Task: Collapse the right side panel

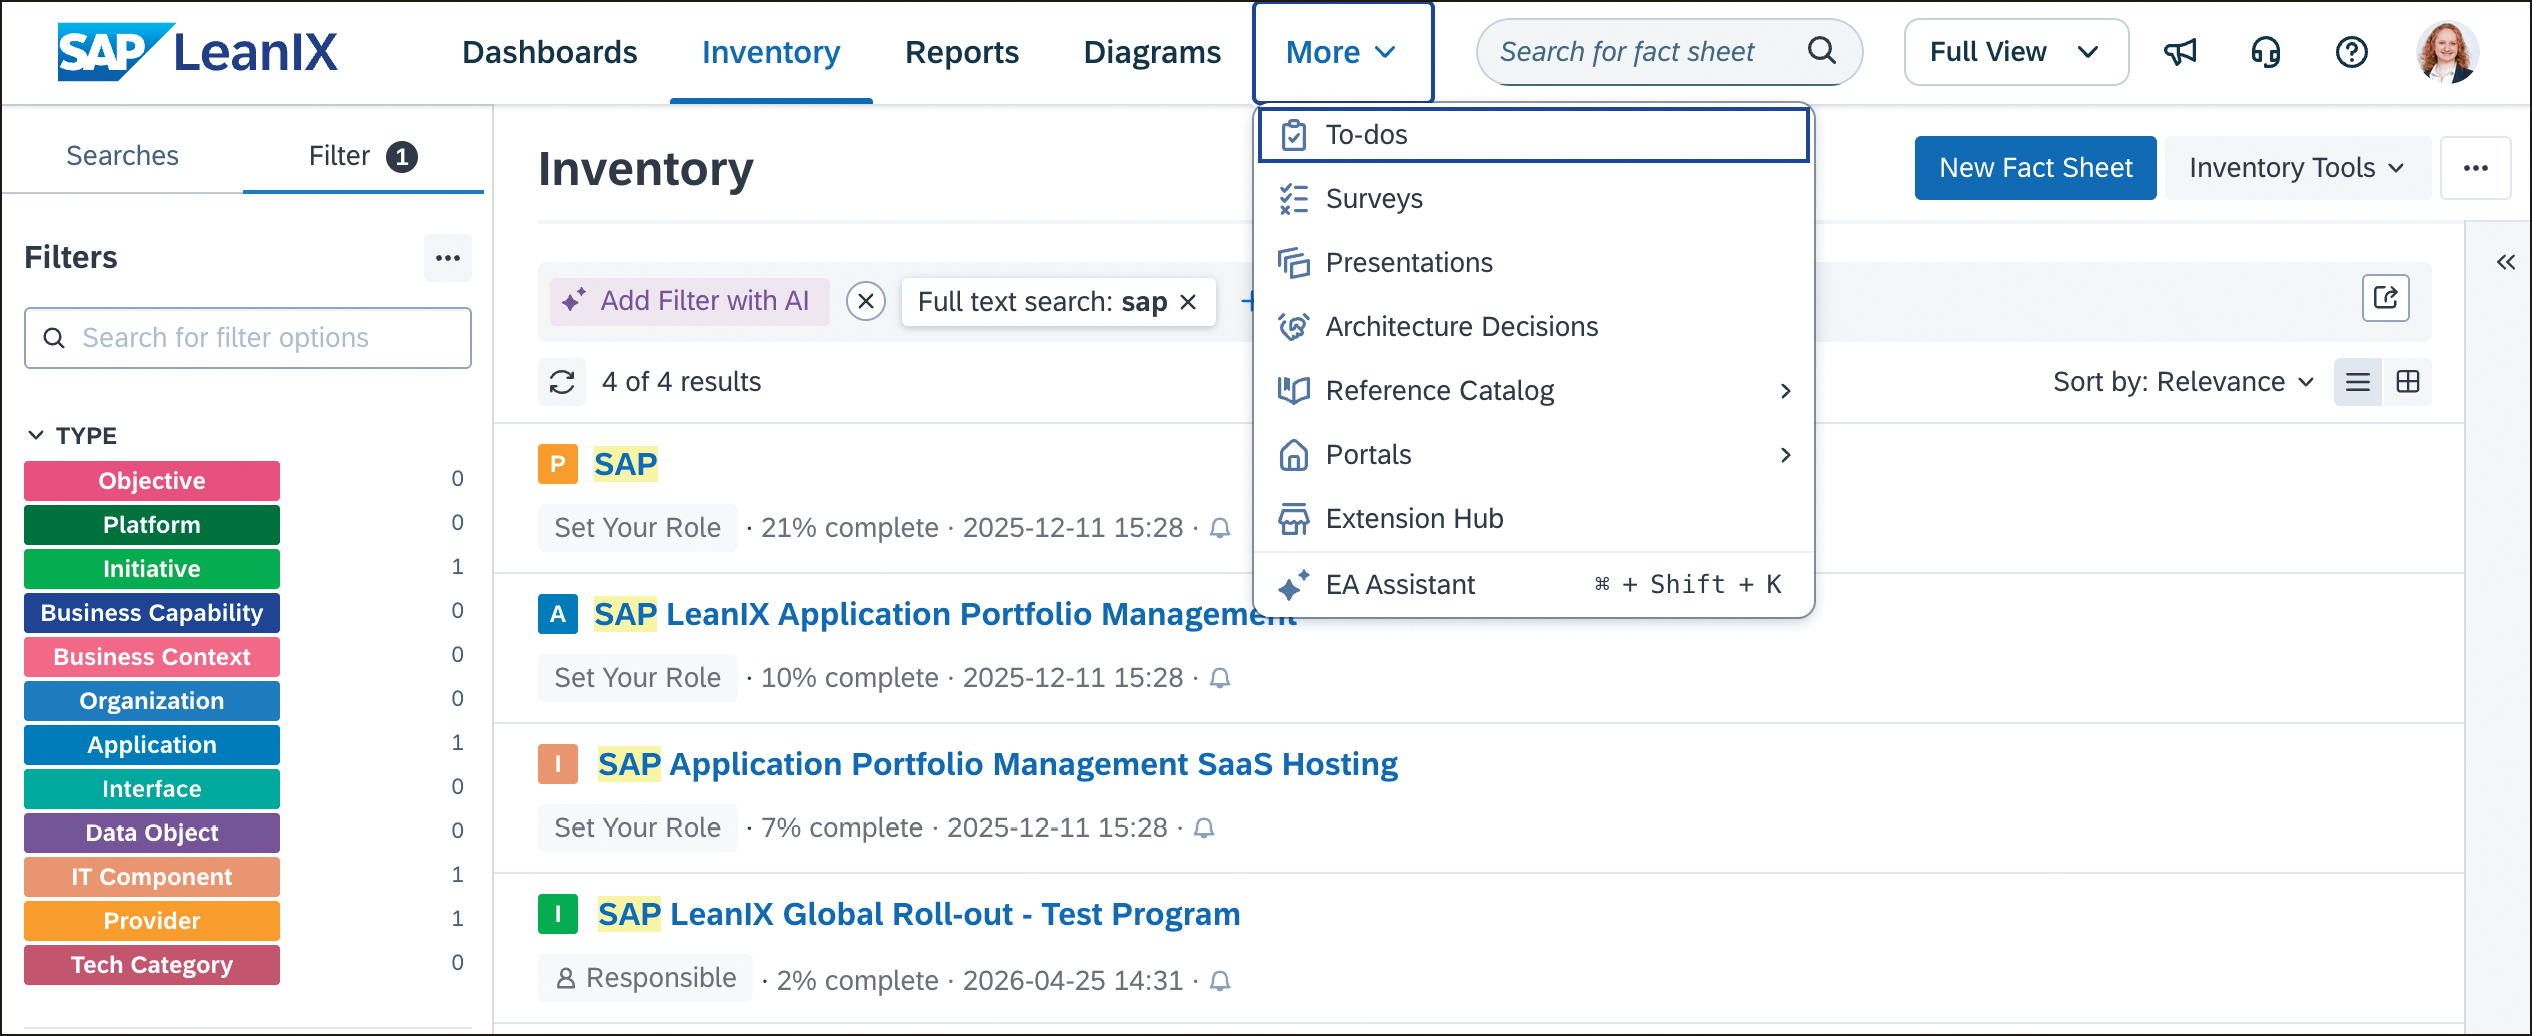Action: click(2505, 262)
